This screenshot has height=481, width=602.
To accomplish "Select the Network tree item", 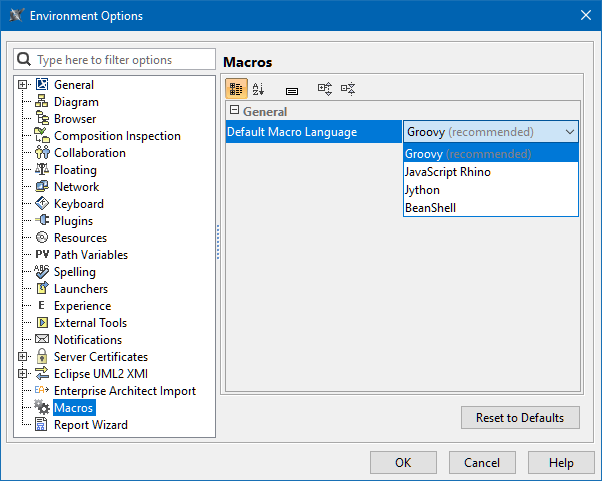I will tap(76, 187).
